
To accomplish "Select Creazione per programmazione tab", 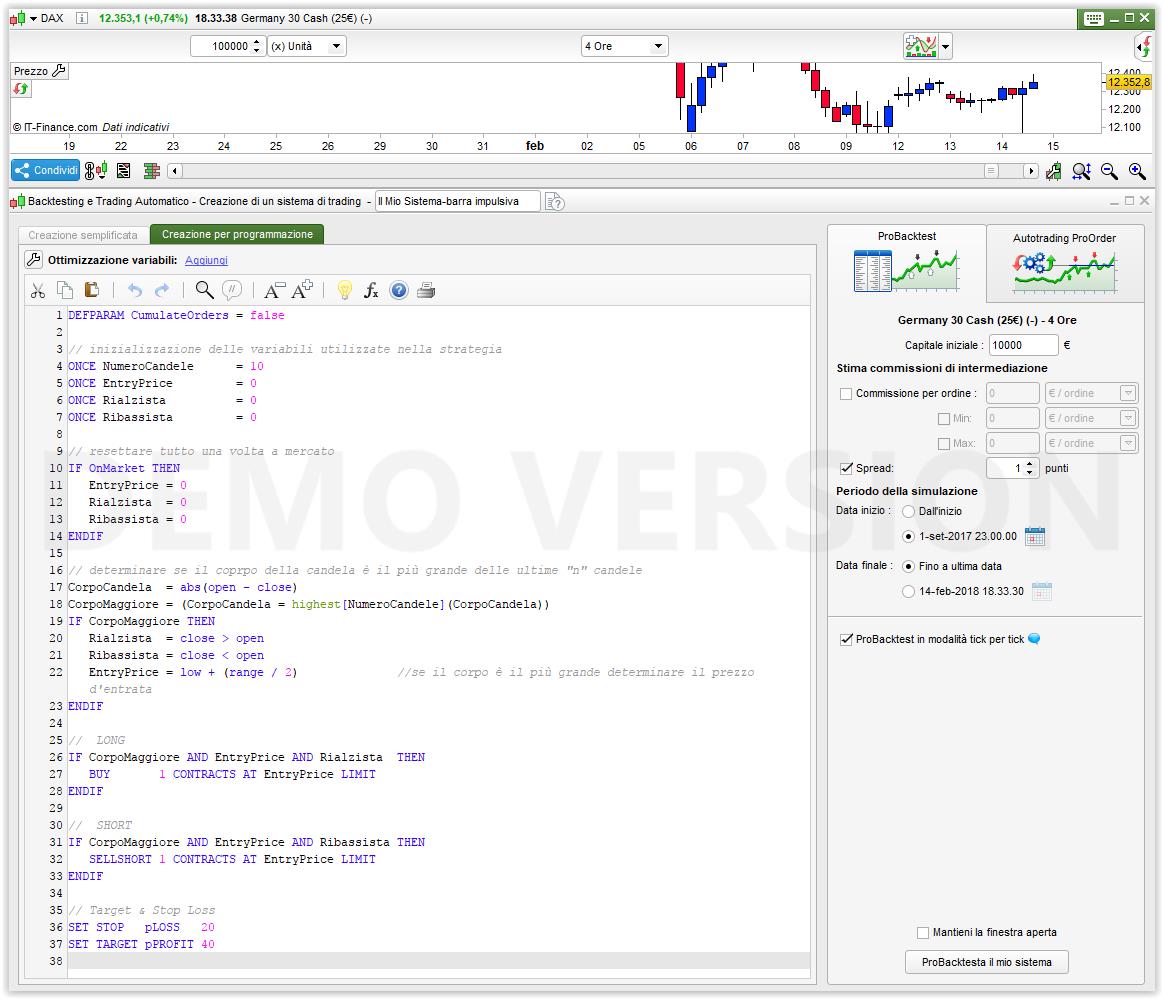I will [237, 234].
